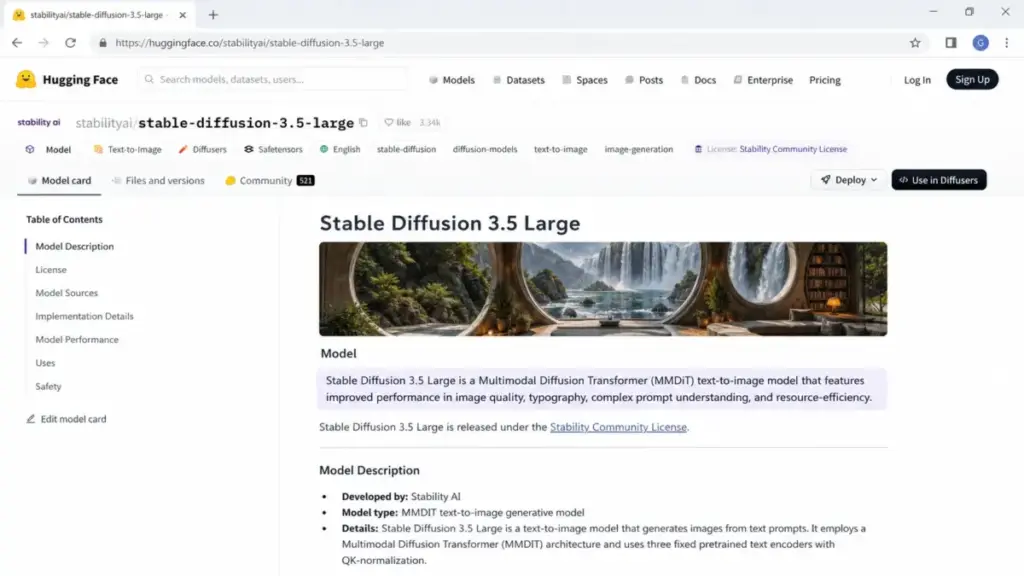Select the diffusion-models tag

point(485,149)
